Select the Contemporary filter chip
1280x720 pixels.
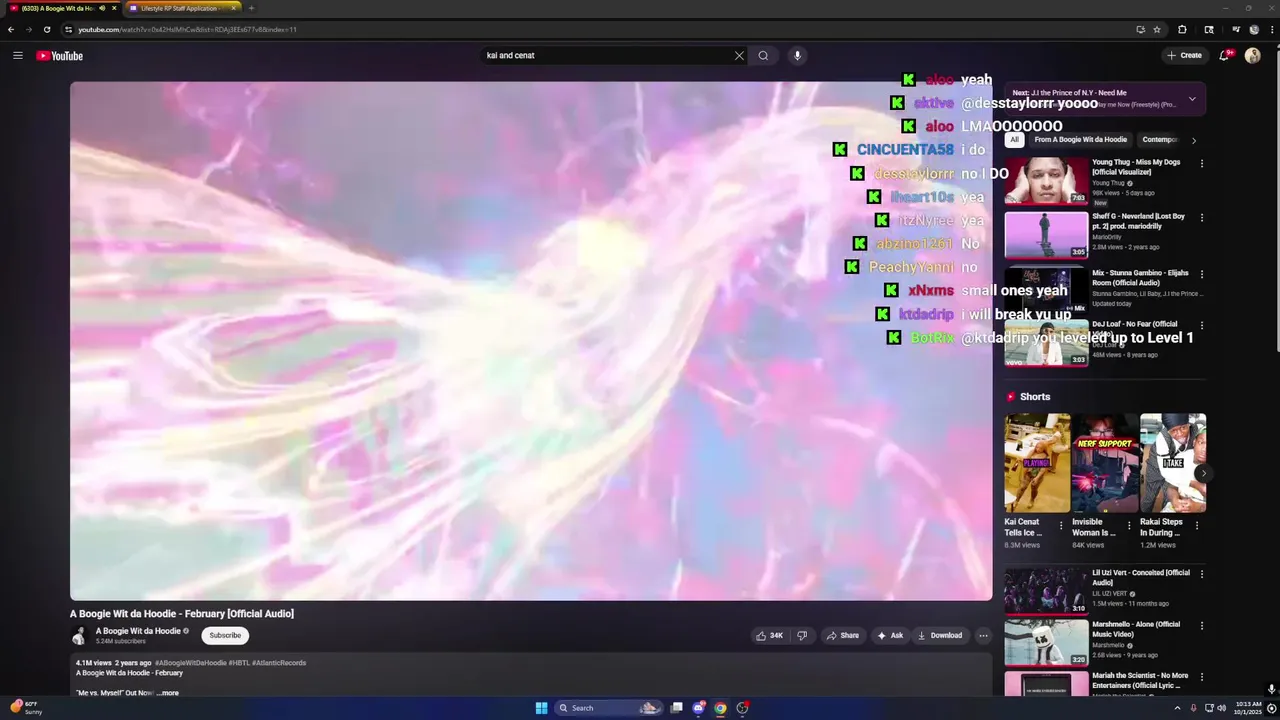pos(1160,140)
